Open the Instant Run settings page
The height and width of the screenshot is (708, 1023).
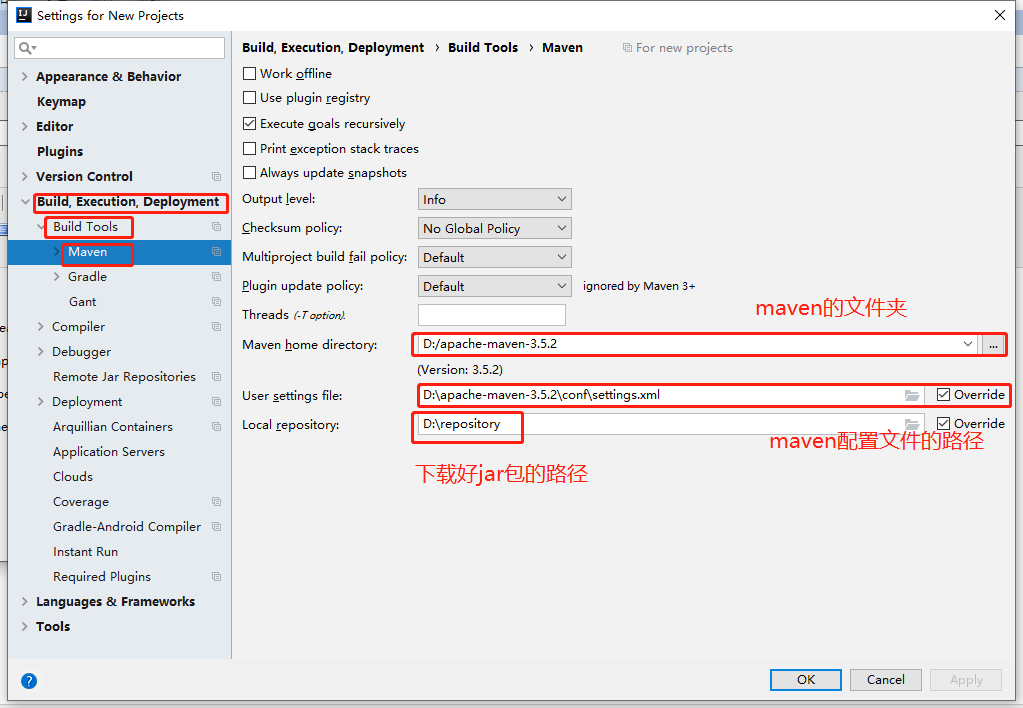85,551
